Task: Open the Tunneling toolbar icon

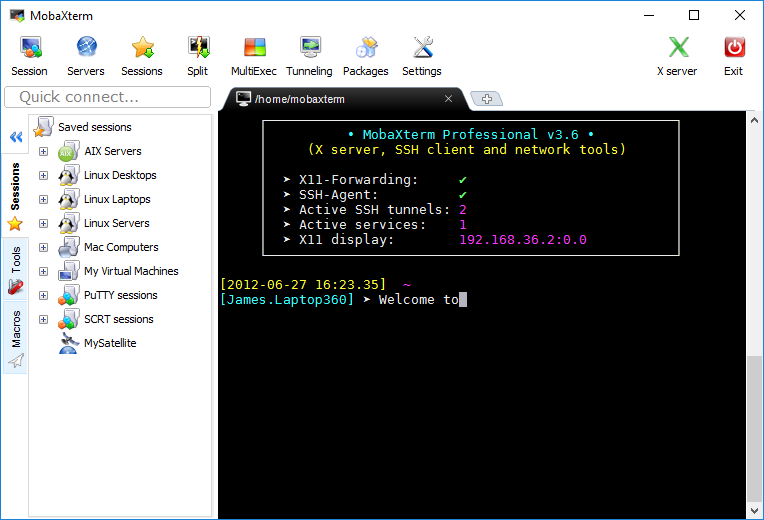Action: point(310,48)
